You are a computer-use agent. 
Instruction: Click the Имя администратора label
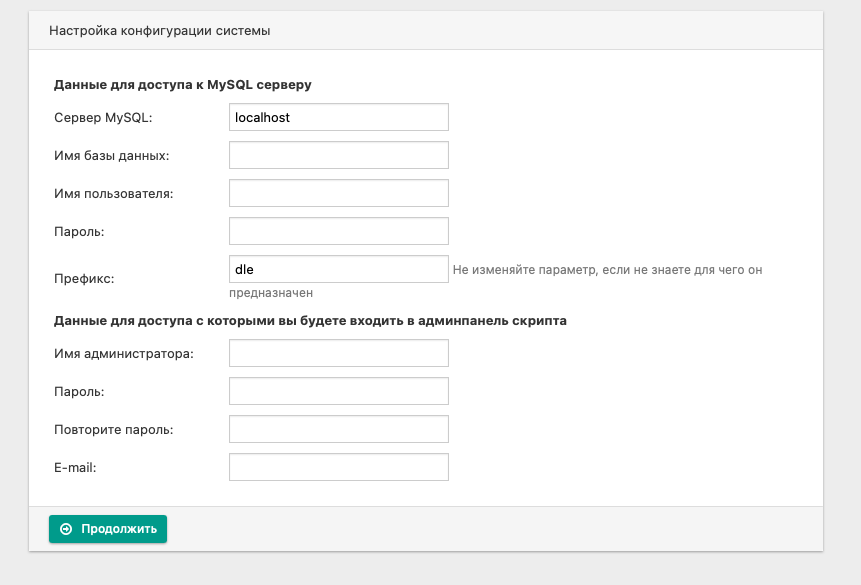tap(124, 354)
